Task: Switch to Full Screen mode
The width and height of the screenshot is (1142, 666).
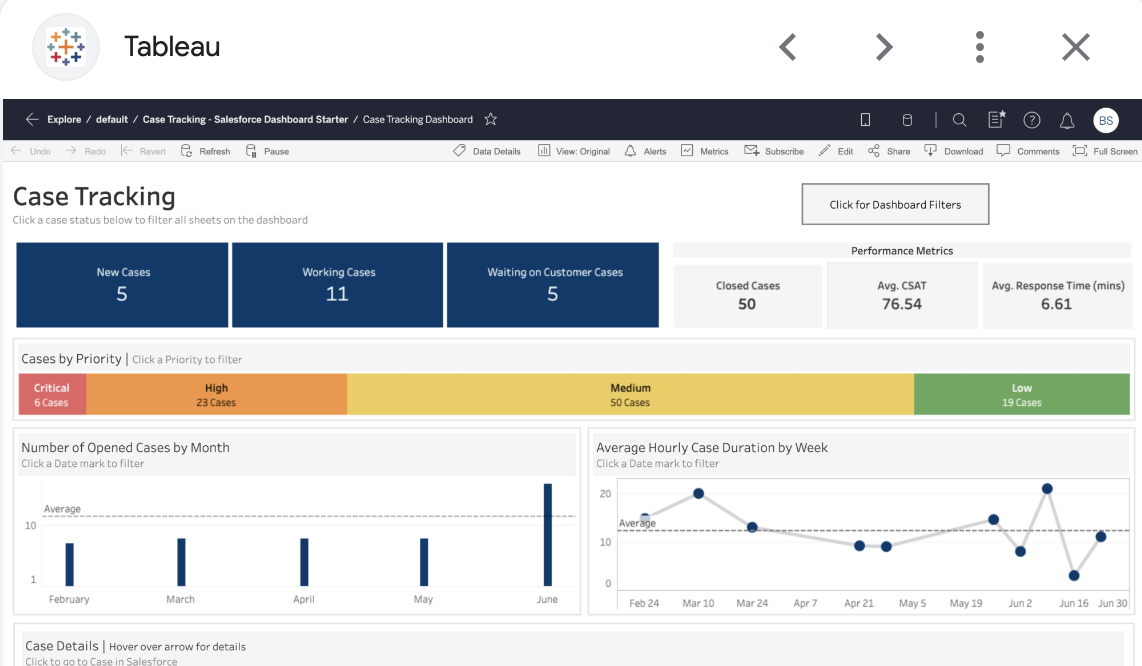Action: tap(1105, 151)
